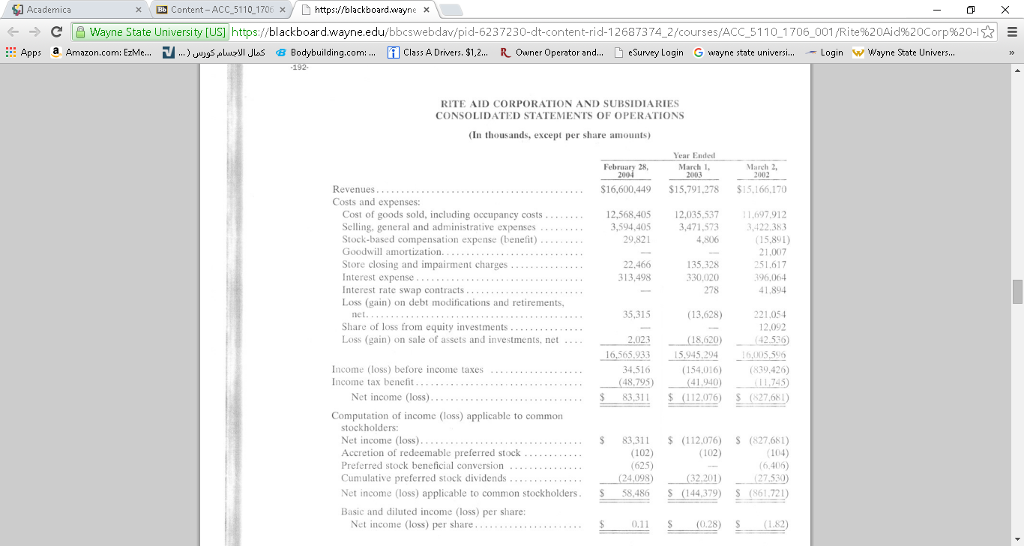Click Revenues value $16,600,449
The image size is (1024, 546).
pos(625,189)
